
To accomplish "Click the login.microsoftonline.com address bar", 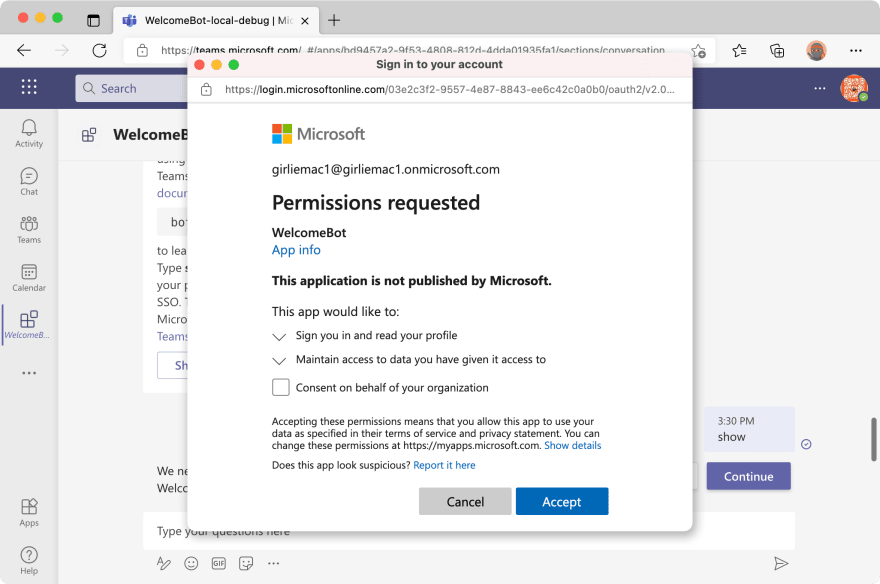I will 449,90.
